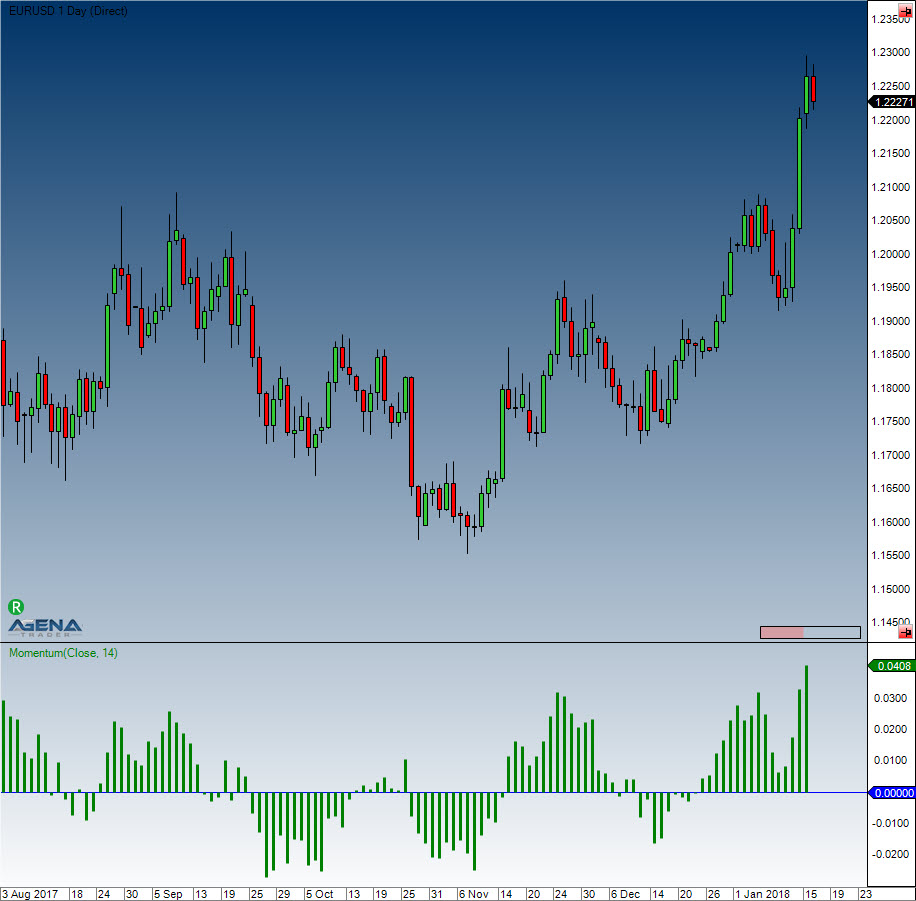Click the 5 Sep date axis label
Image resolution: width=916 pixels, height=901 pixels.
[166, 893]
